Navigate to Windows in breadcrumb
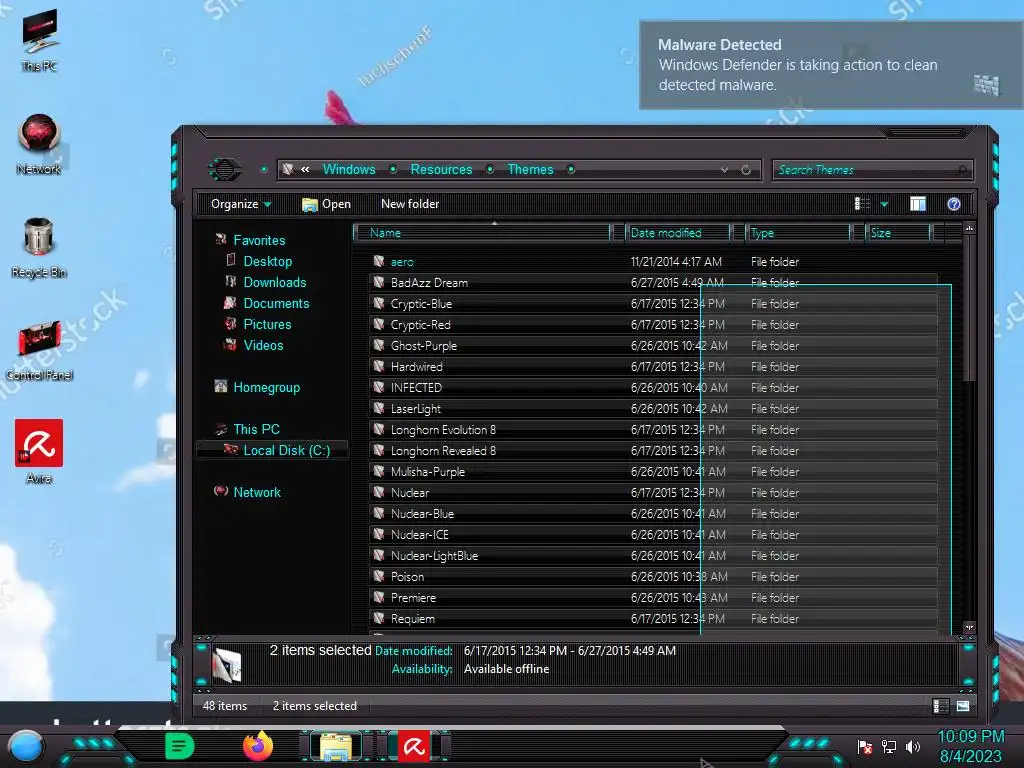 point(349,169)
